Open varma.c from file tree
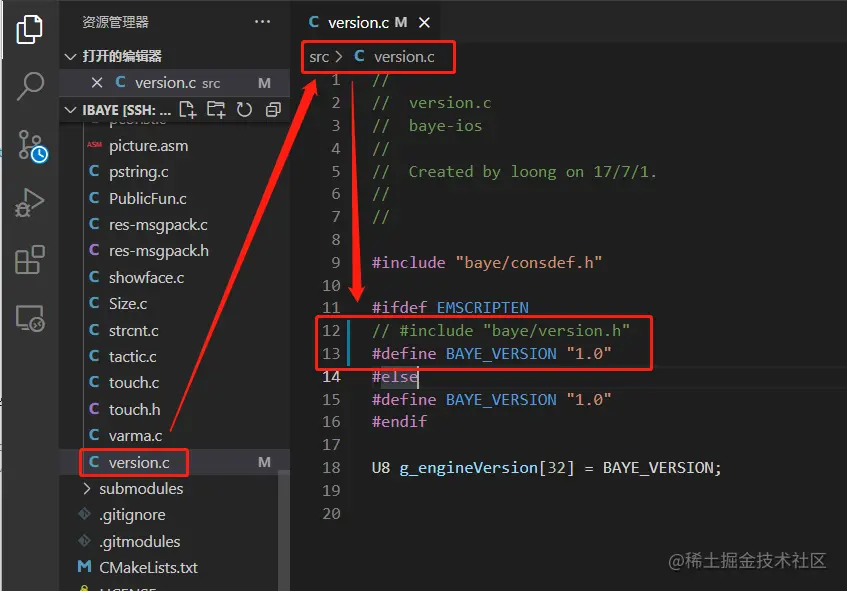The image size is (847, 591). point(136,435)
